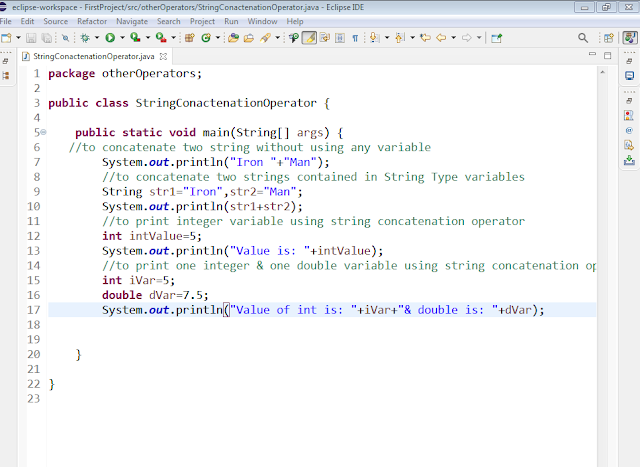Screen dimensions: 640x467
Task: Click the New file wizard icon
Action: tap(6, 38)
